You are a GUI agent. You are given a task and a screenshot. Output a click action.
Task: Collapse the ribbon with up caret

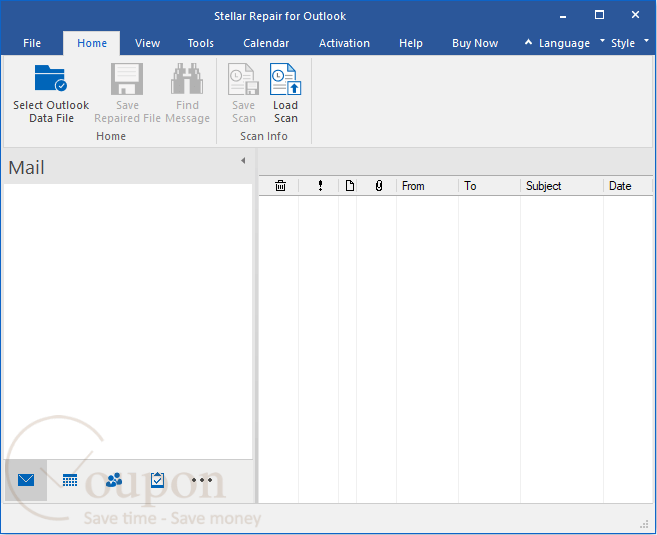528,42
